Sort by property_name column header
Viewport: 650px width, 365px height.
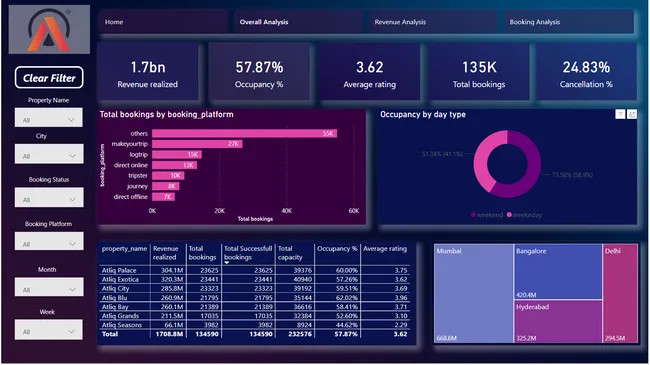pos(124,249)
